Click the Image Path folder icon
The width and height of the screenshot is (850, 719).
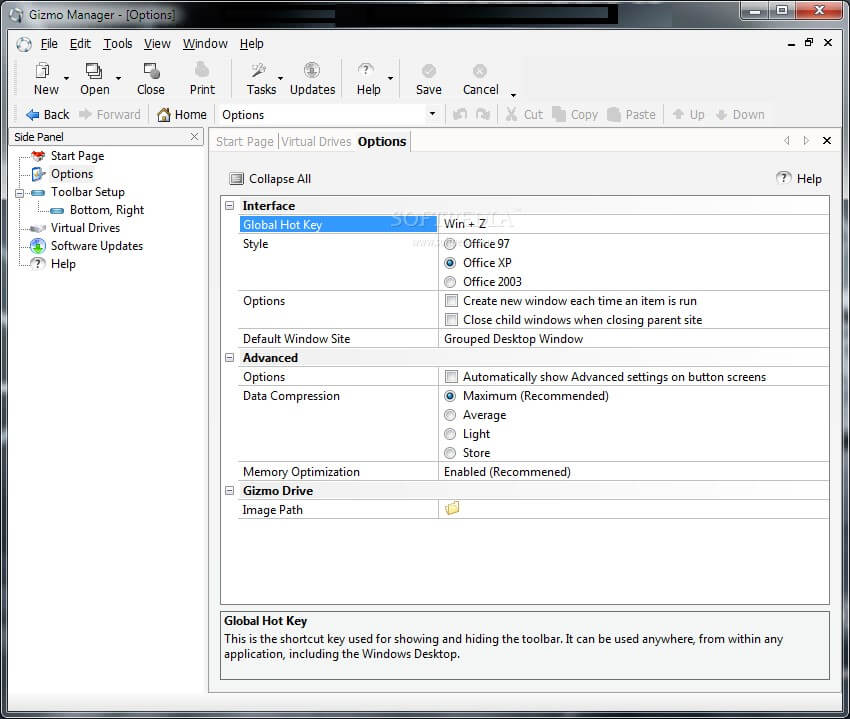[x=452, y=509]
